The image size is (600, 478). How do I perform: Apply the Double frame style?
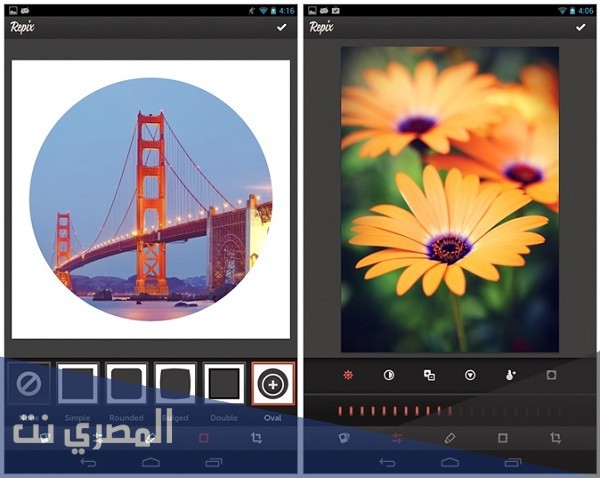coord(224,384)
